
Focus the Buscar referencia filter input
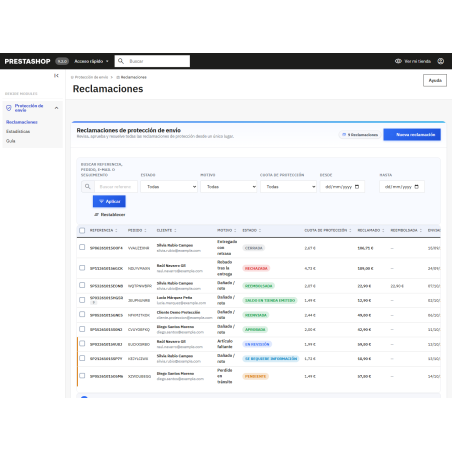click(x=116, y=187)
